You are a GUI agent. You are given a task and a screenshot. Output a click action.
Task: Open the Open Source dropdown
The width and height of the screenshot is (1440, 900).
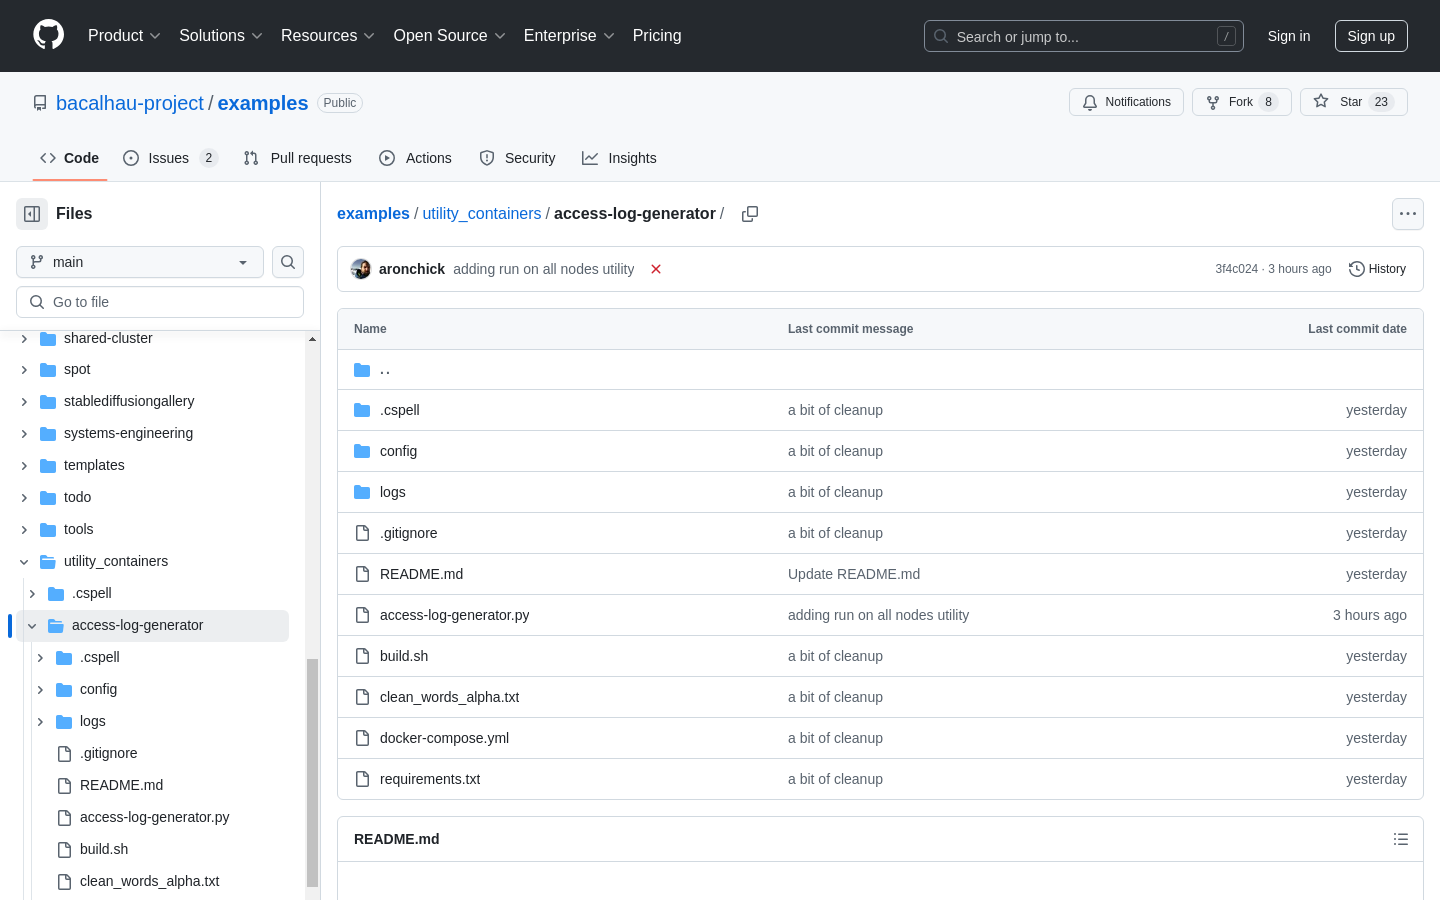click(450, 35)
